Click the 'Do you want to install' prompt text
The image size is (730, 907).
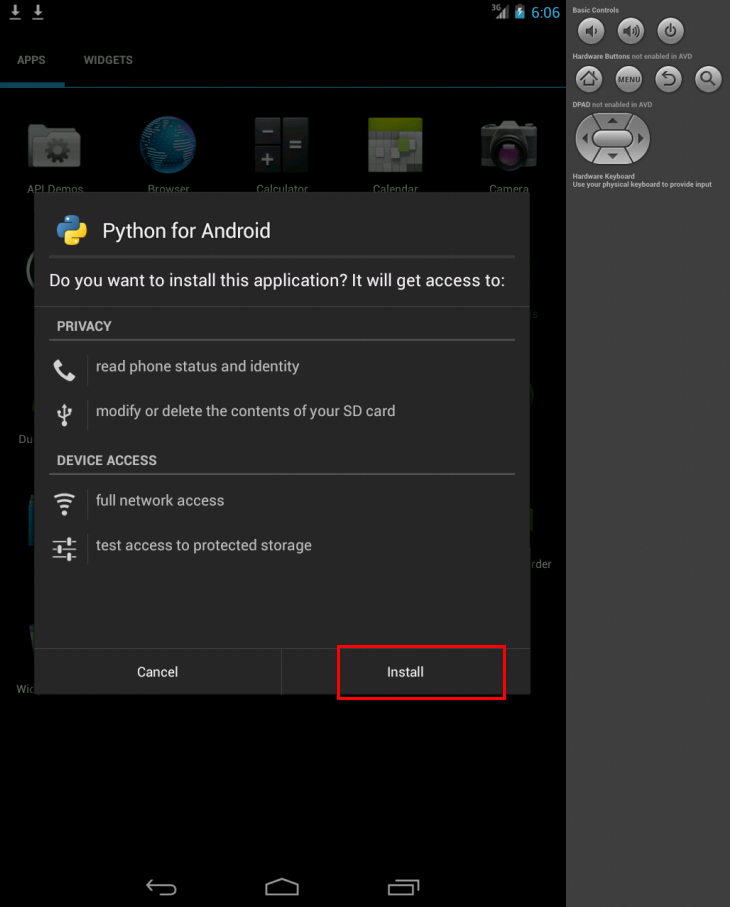click(277, 281)
